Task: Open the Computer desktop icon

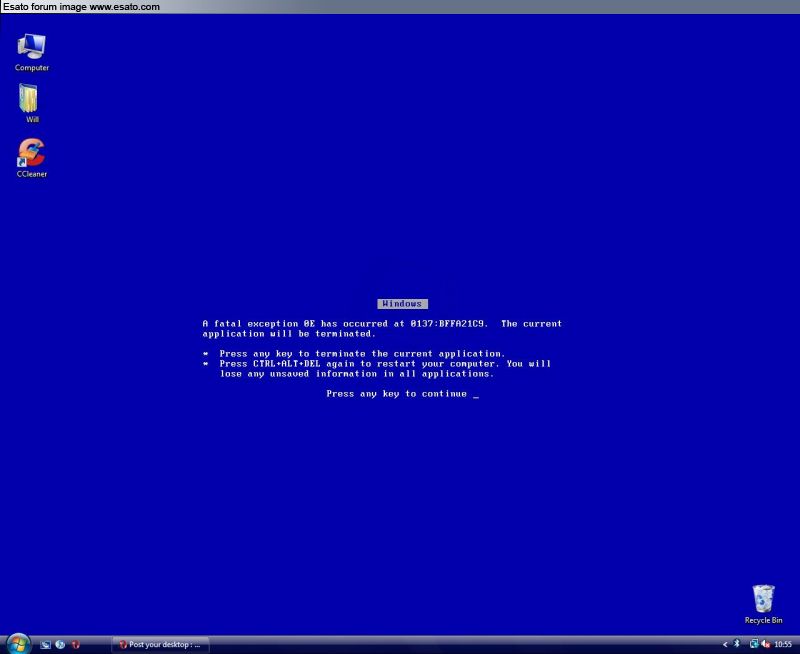Action: [x=32, y=53]
